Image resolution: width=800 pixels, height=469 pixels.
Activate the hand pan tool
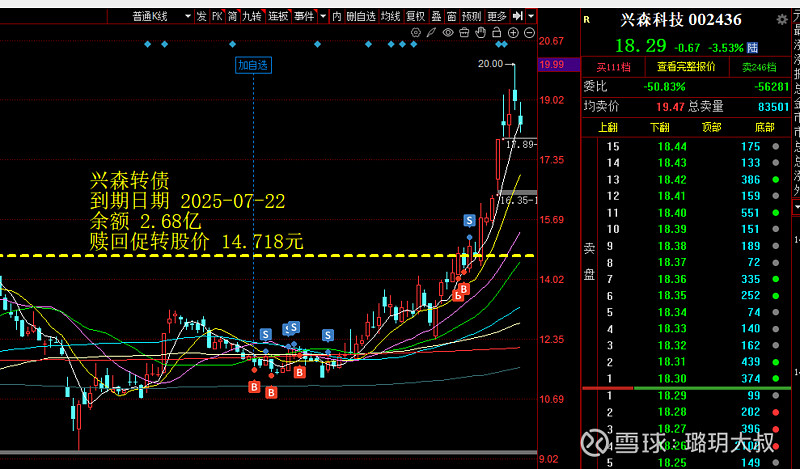point(480,33)
